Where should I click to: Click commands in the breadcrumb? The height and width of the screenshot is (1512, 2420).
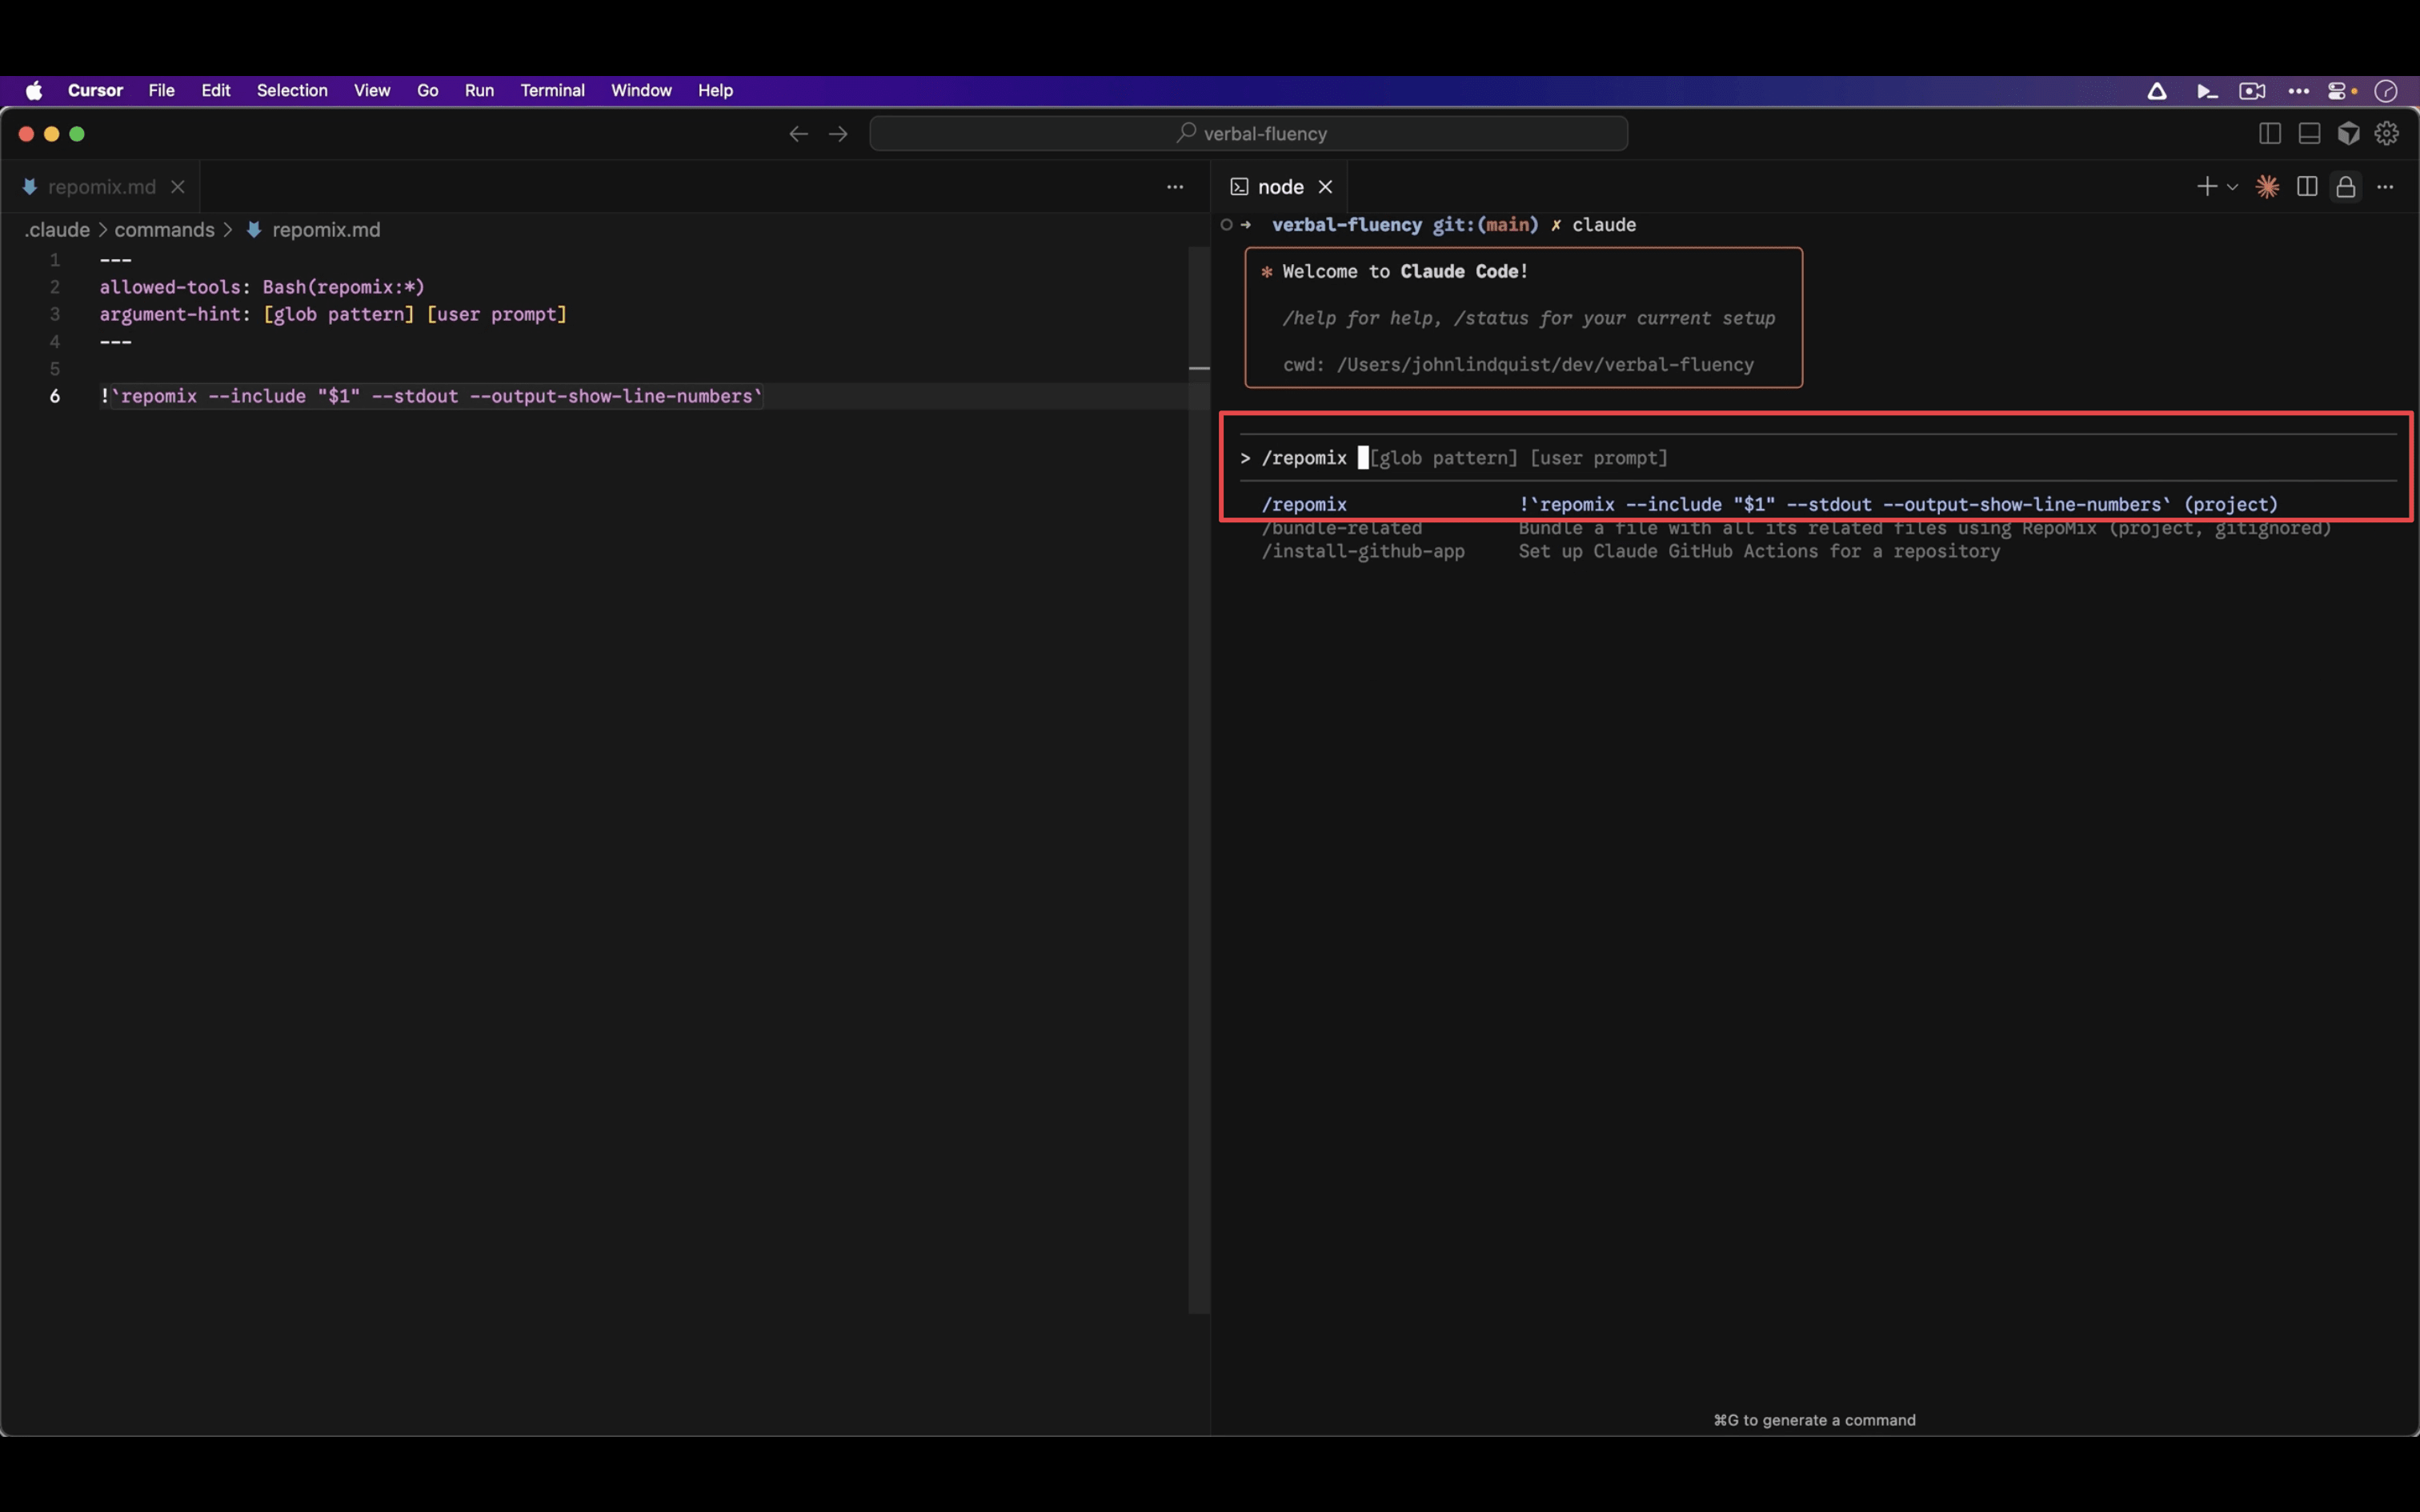pos(165,230)
